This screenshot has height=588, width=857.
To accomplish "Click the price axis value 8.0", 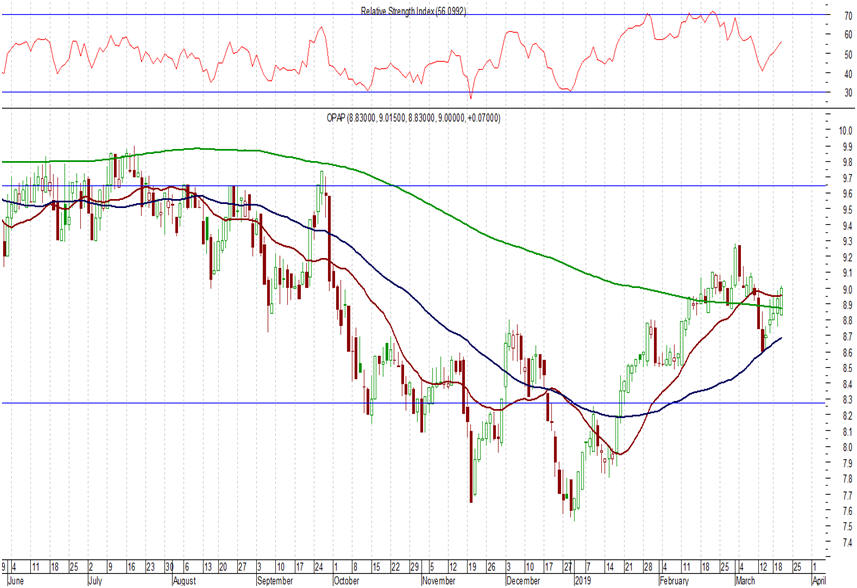I will click(x=847, y=447).
